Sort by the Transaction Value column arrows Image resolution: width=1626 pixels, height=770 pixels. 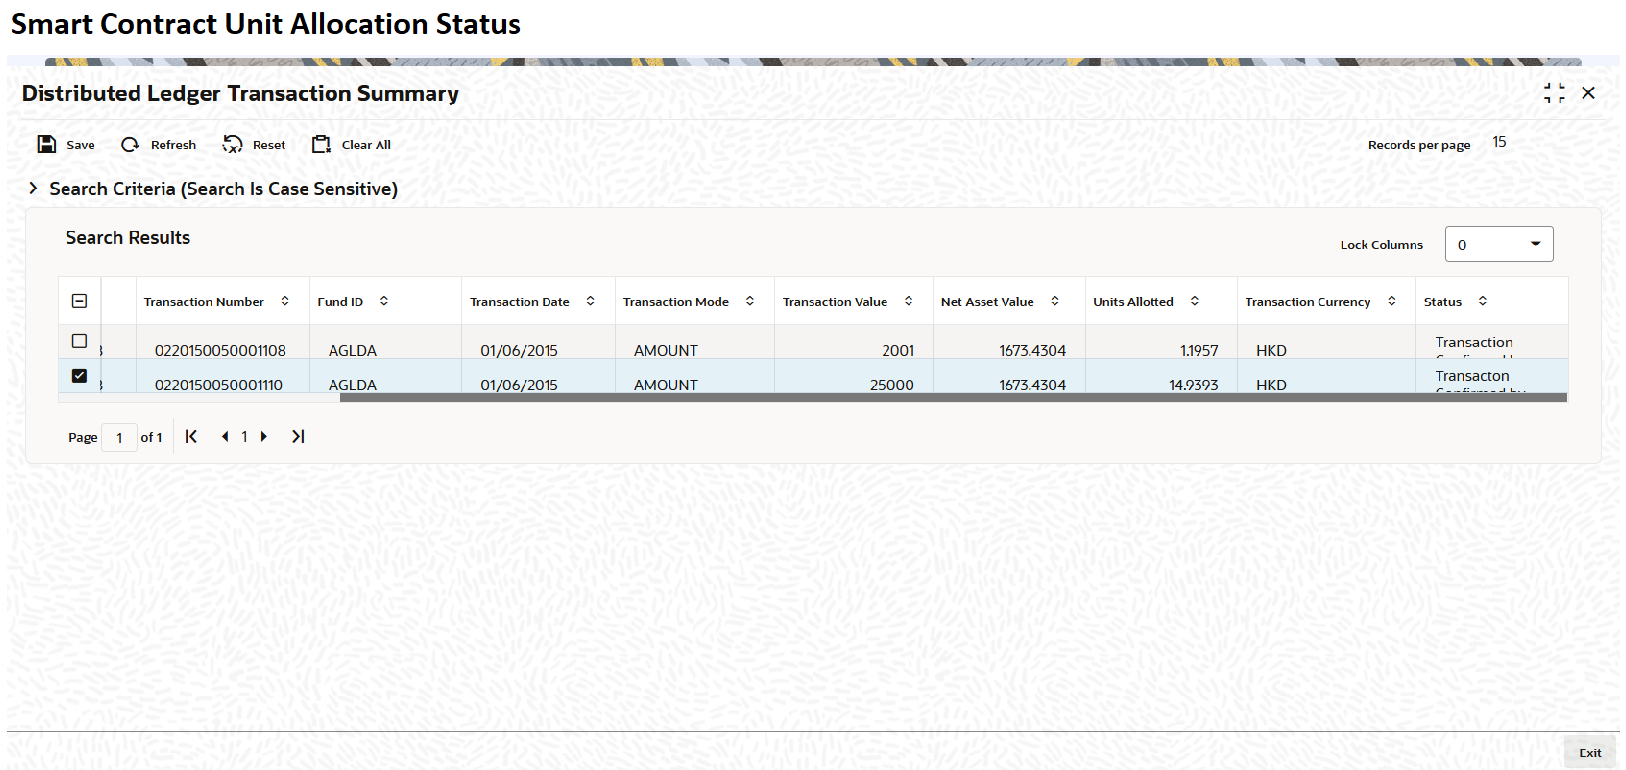[909, 301]
